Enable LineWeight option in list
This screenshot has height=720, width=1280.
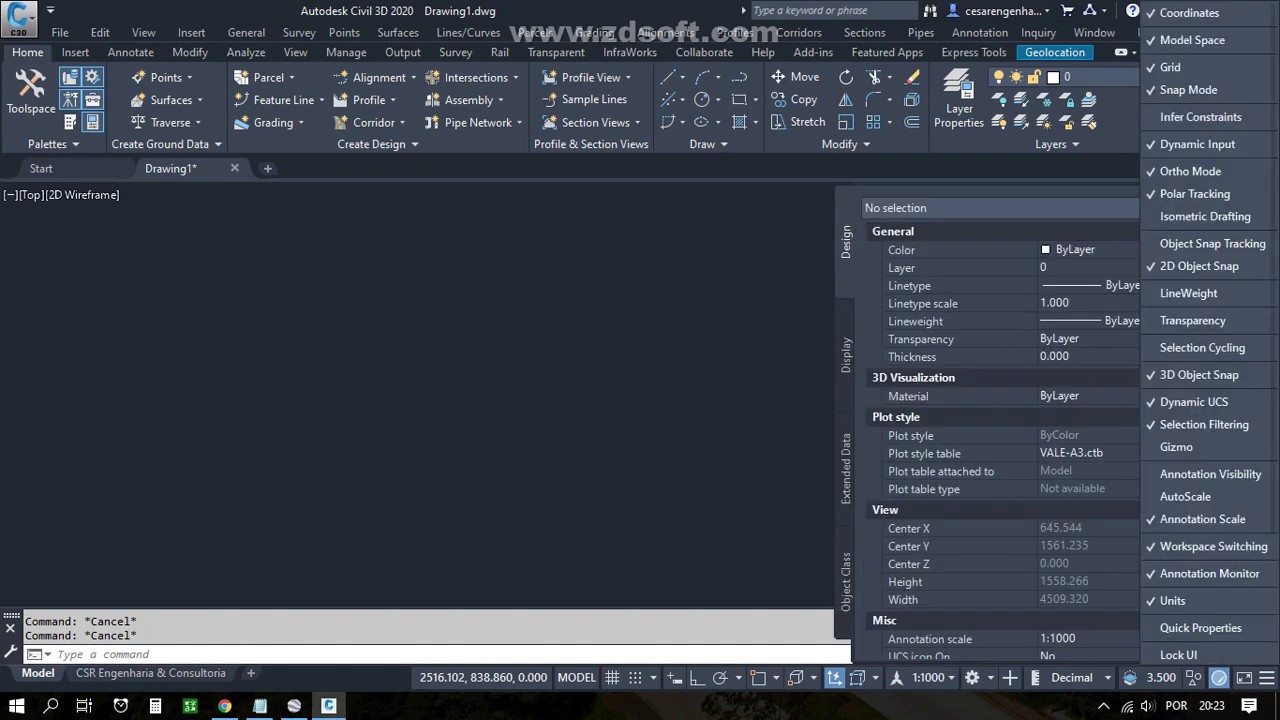pyautogui.click(x=1188, y=293)
